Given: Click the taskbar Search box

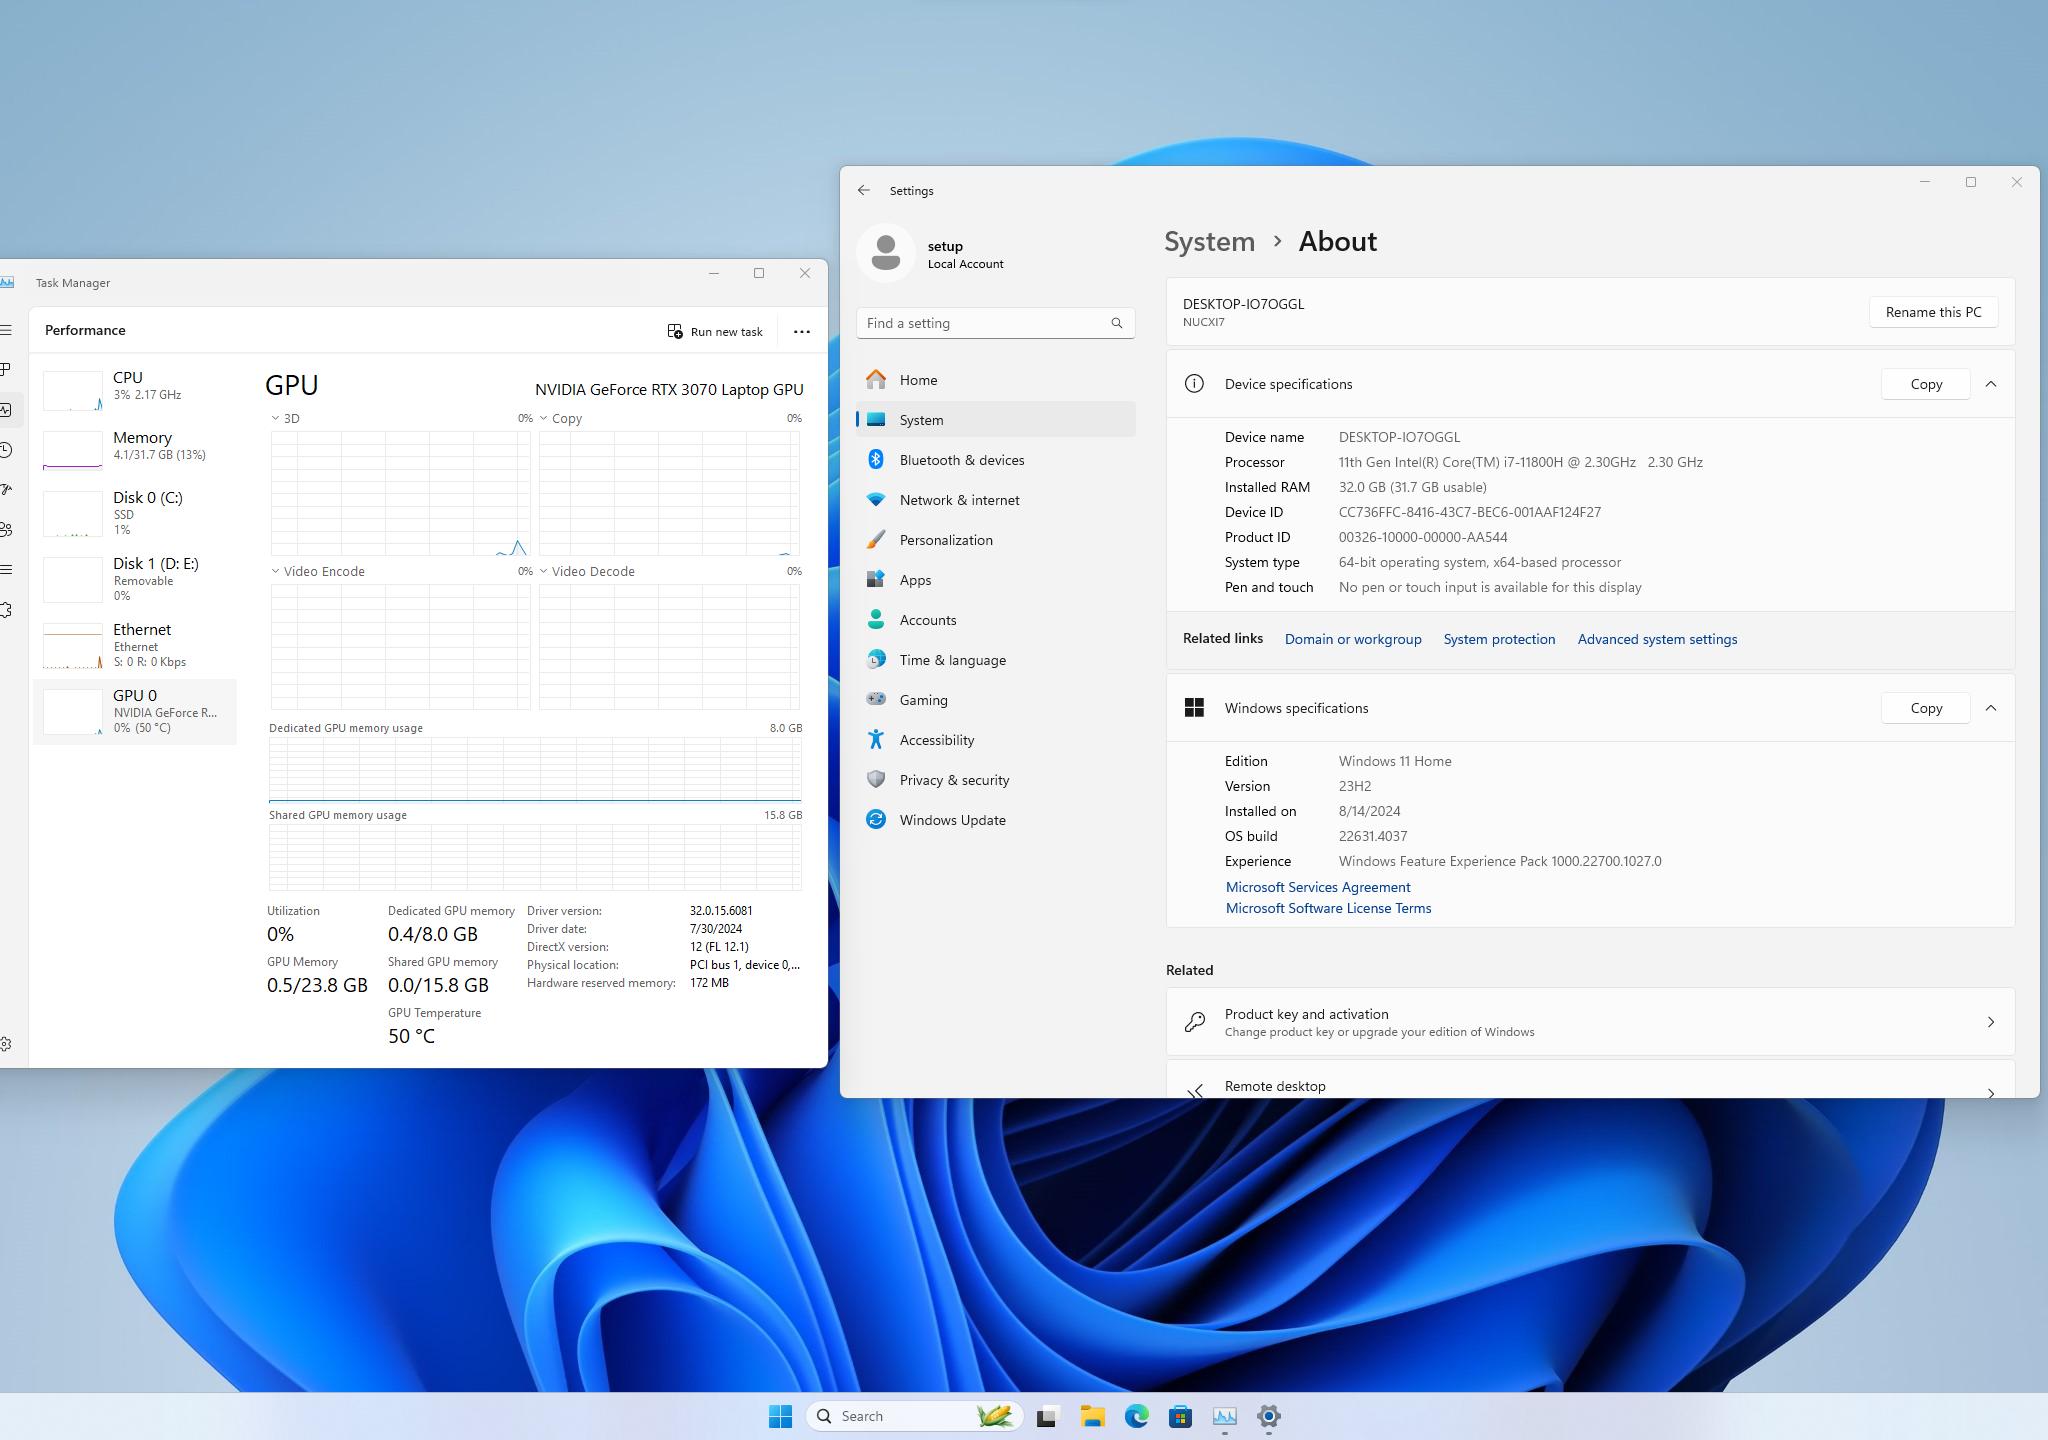Looking at the screenshot, I should tap(914, 1416).
